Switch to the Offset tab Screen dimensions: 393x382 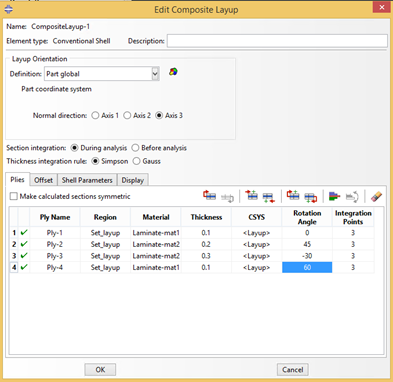click(x=43, y=180)
